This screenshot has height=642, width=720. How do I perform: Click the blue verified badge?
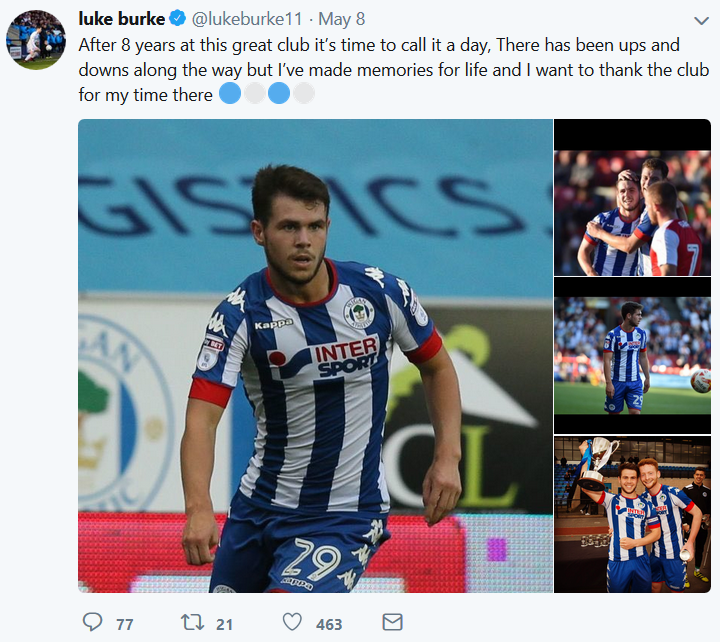176,20
